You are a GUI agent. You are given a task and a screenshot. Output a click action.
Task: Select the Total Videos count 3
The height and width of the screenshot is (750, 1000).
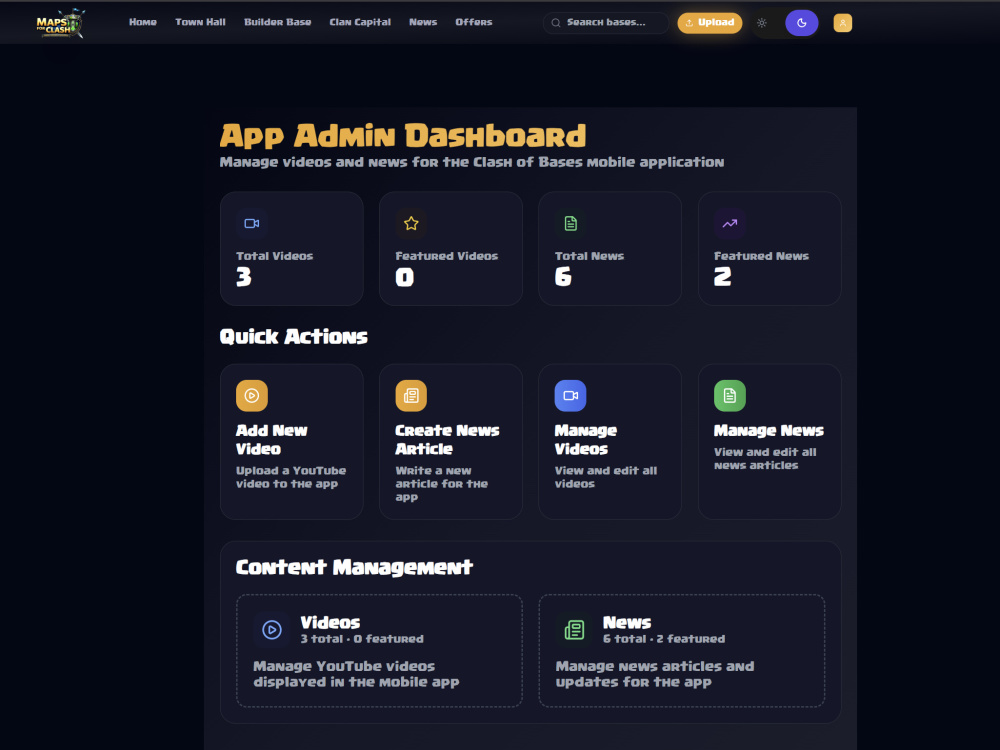[x=244, y=277]
